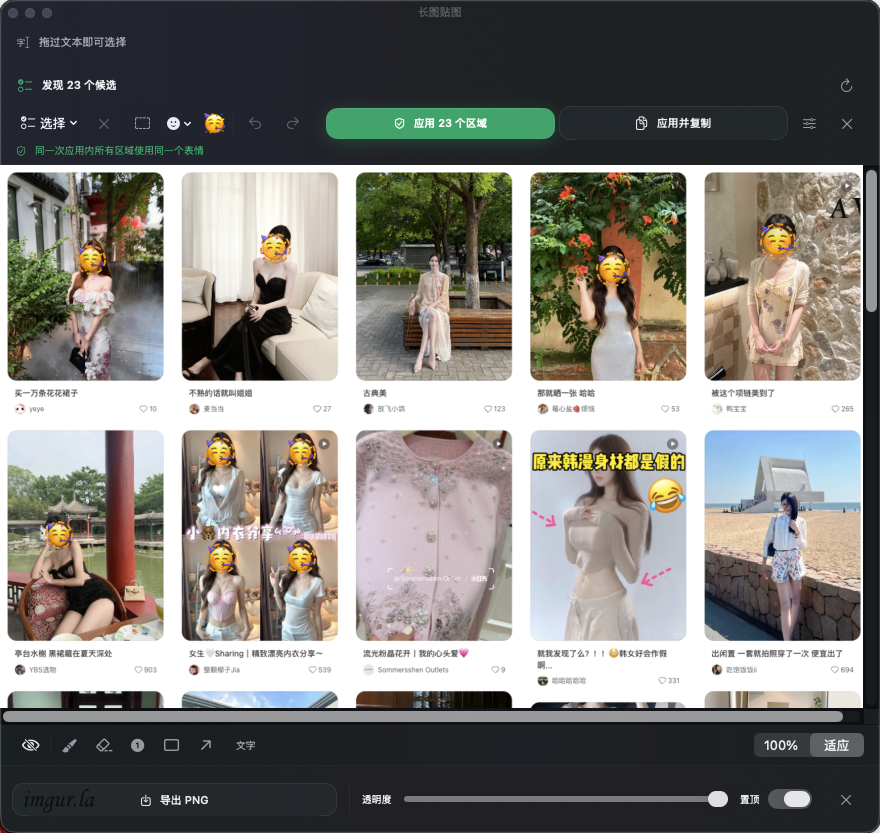Screen dimensions: 880x833
Task: Click the Sommersshen Outlets author name
Action: point(413,670)
